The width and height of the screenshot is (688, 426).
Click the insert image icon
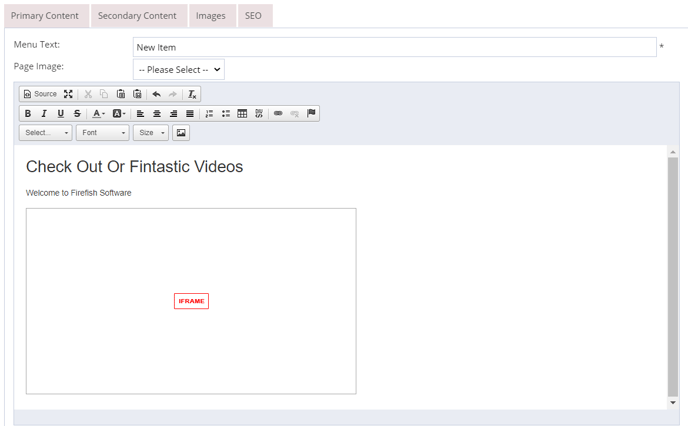point(181,133)
